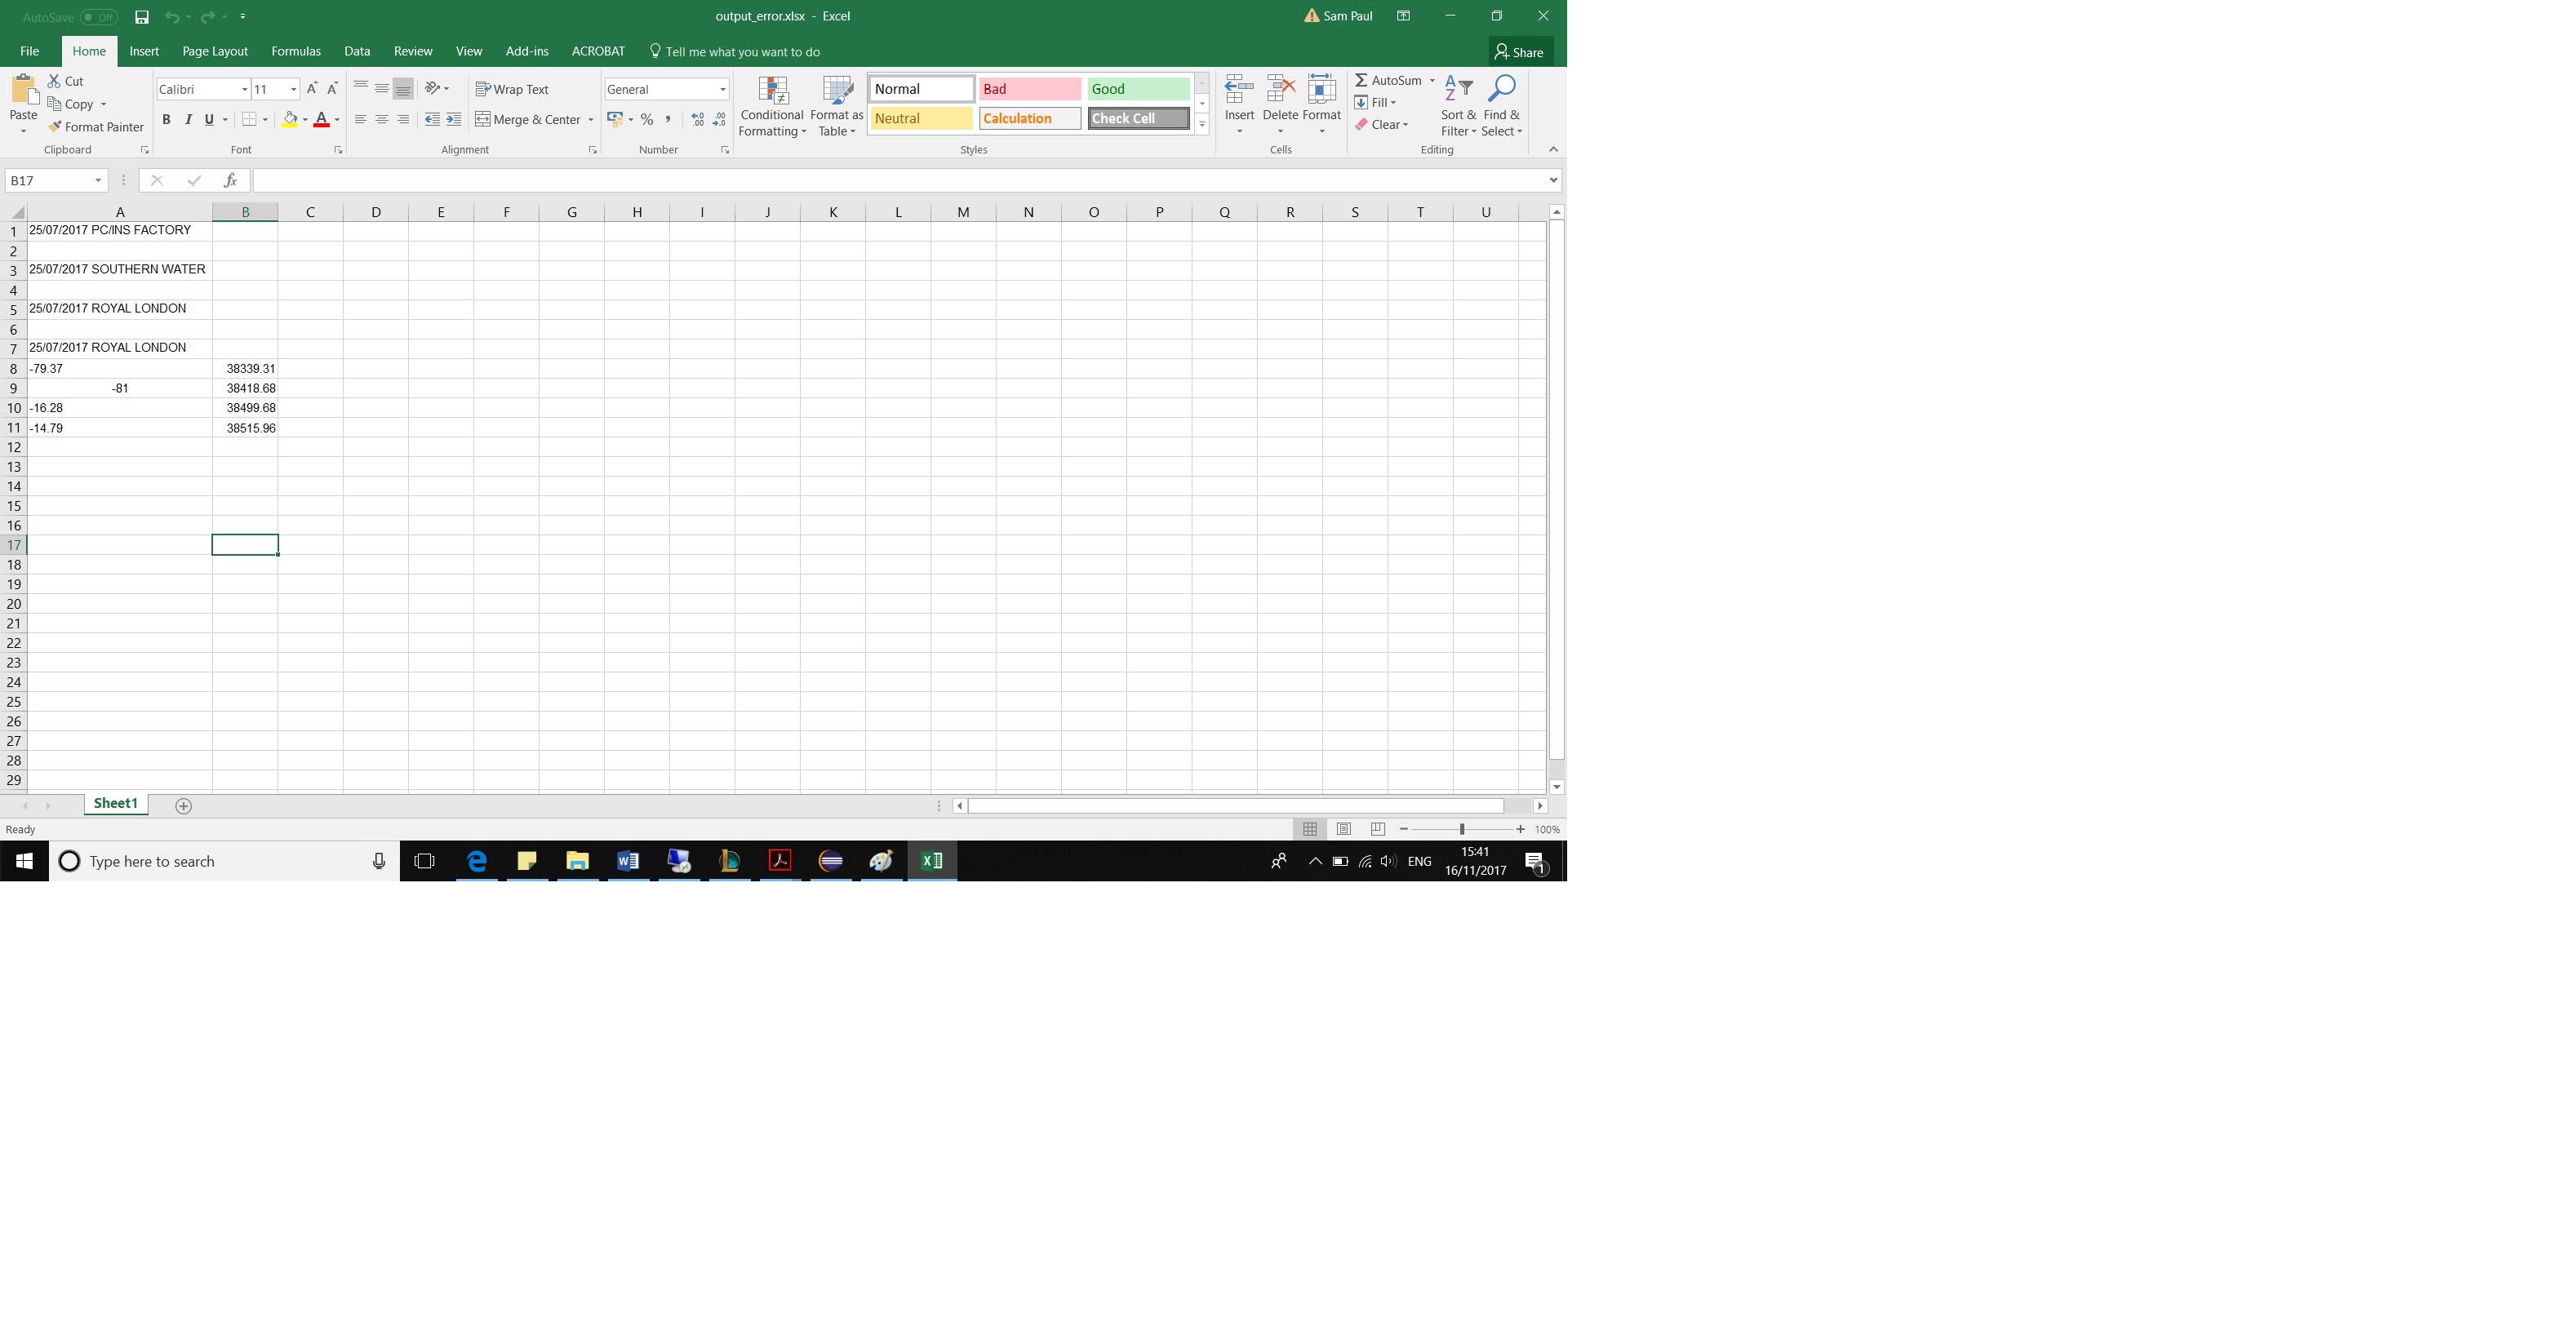Apply the Percent Style number format
Viewport: 2576px width, 1322px height.
(646, 119)
